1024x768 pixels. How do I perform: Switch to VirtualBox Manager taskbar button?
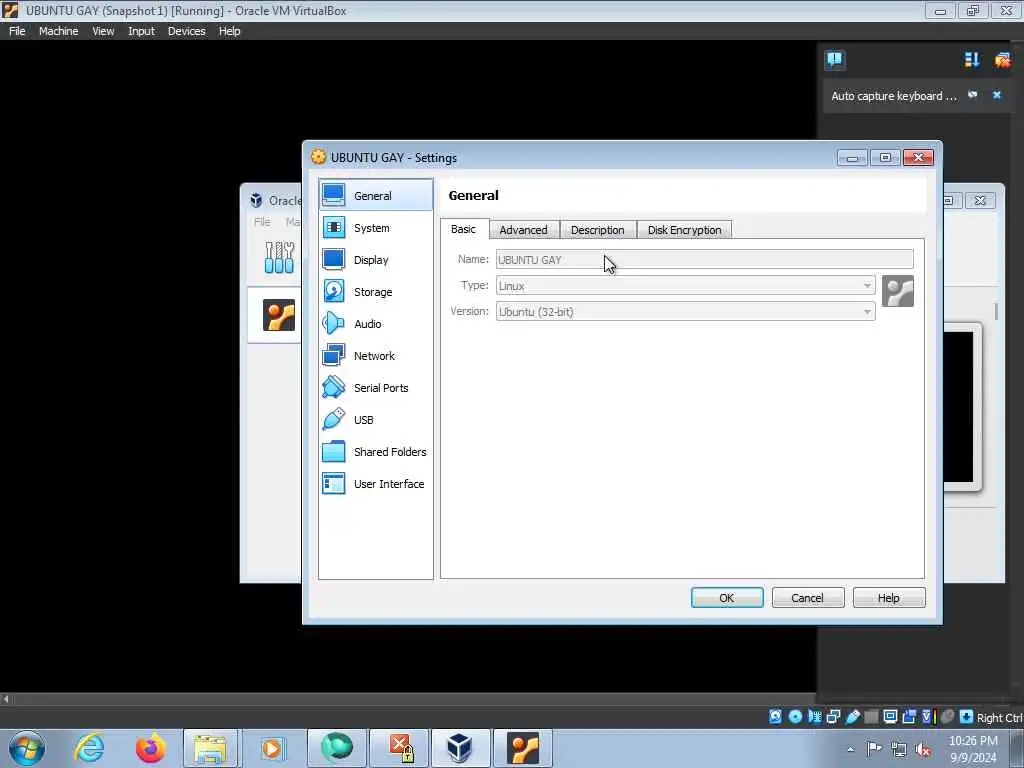coord(460,748)
